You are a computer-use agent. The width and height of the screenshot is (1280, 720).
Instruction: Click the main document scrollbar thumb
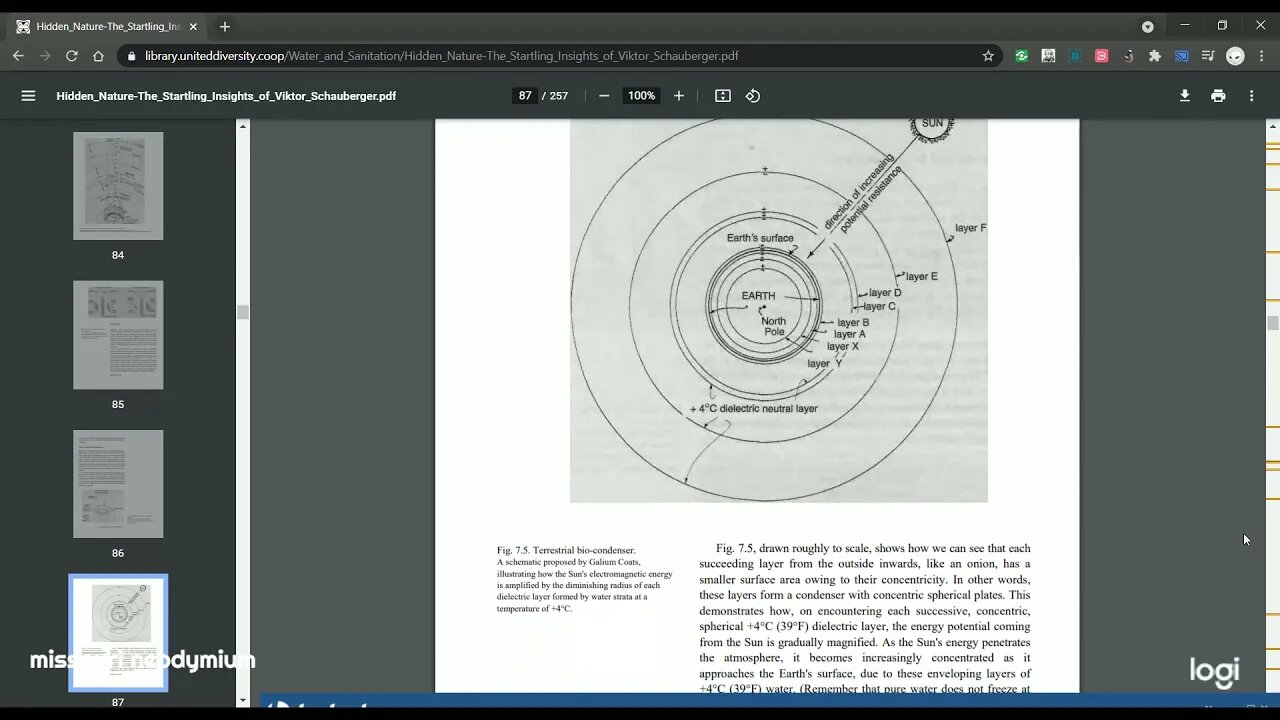coord(1273,323)
